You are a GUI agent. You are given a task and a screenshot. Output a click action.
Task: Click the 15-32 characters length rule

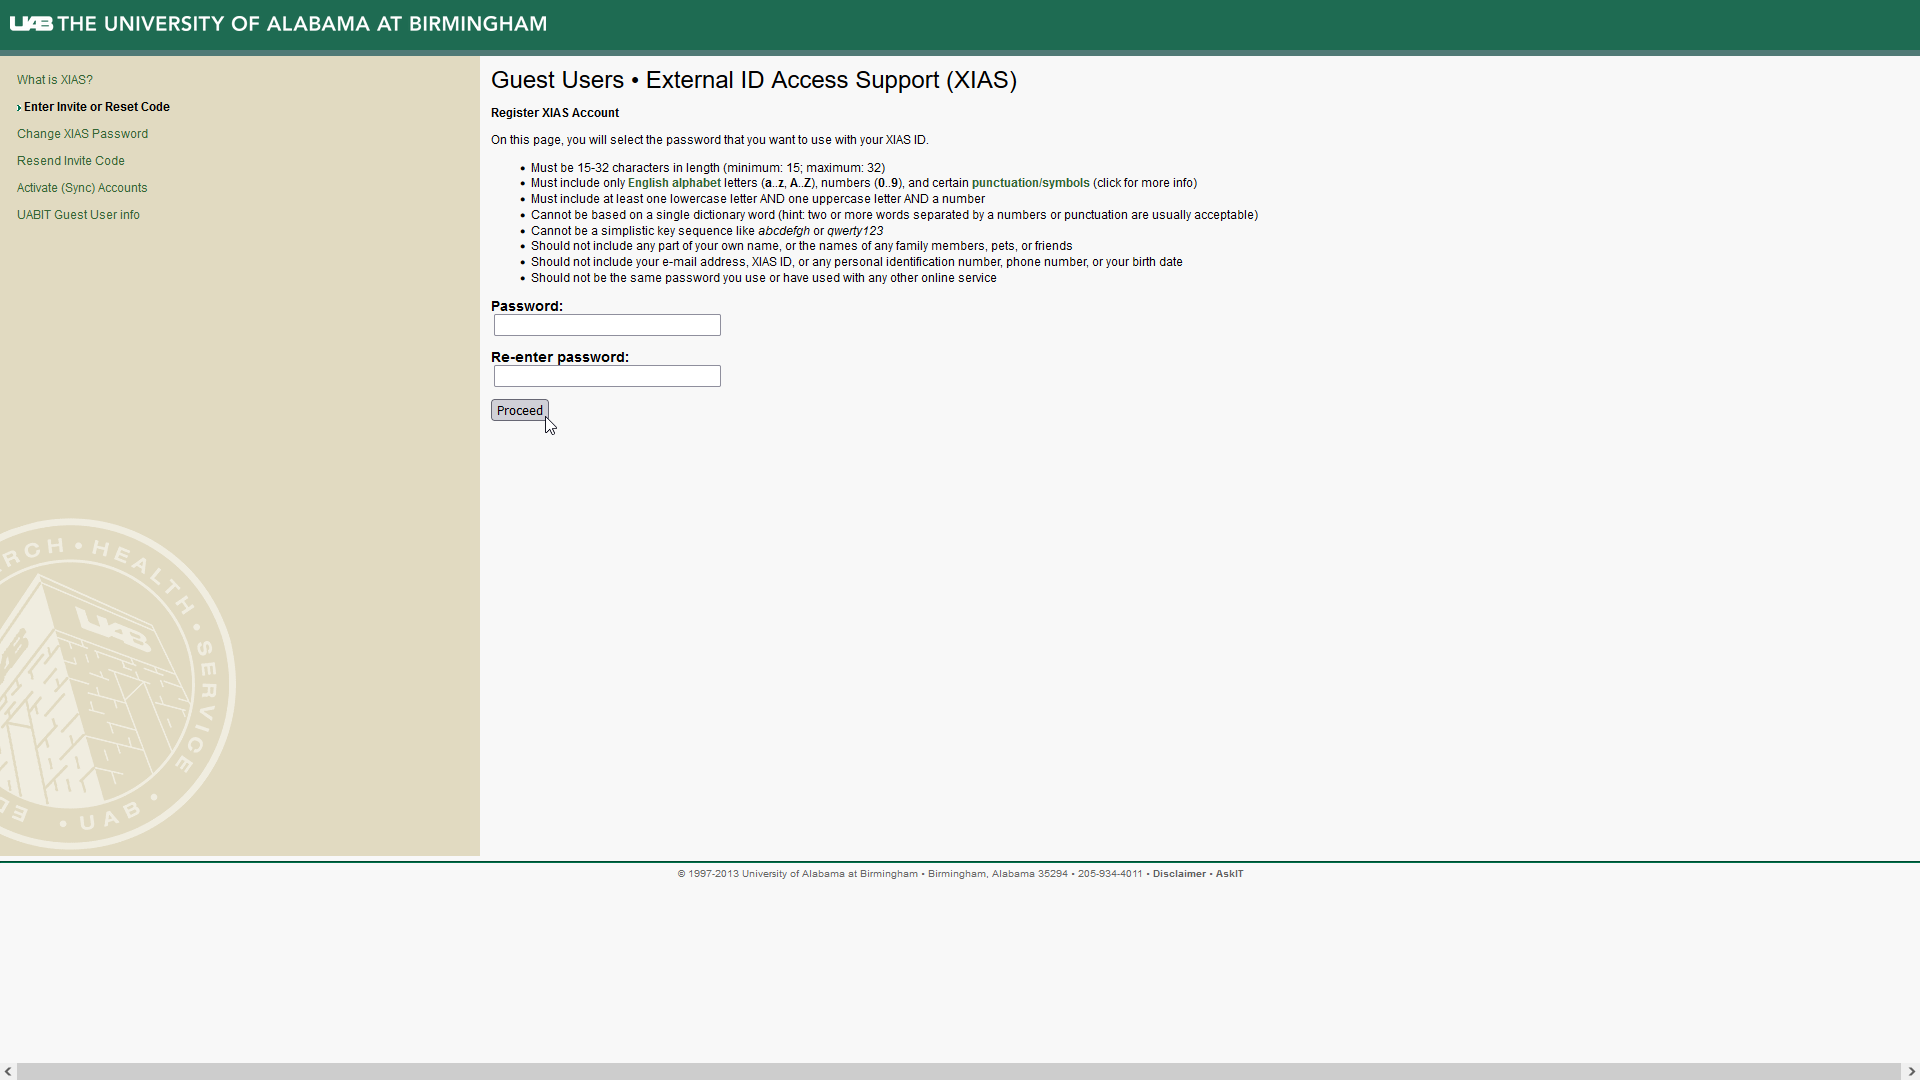(707, 168)
